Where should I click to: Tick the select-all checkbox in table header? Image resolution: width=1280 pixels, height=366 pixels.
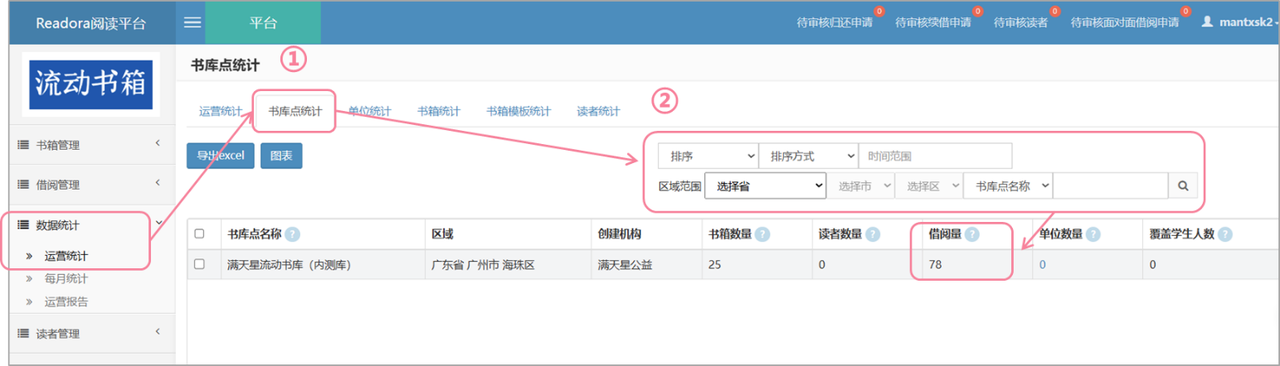[x=199, y=234]
